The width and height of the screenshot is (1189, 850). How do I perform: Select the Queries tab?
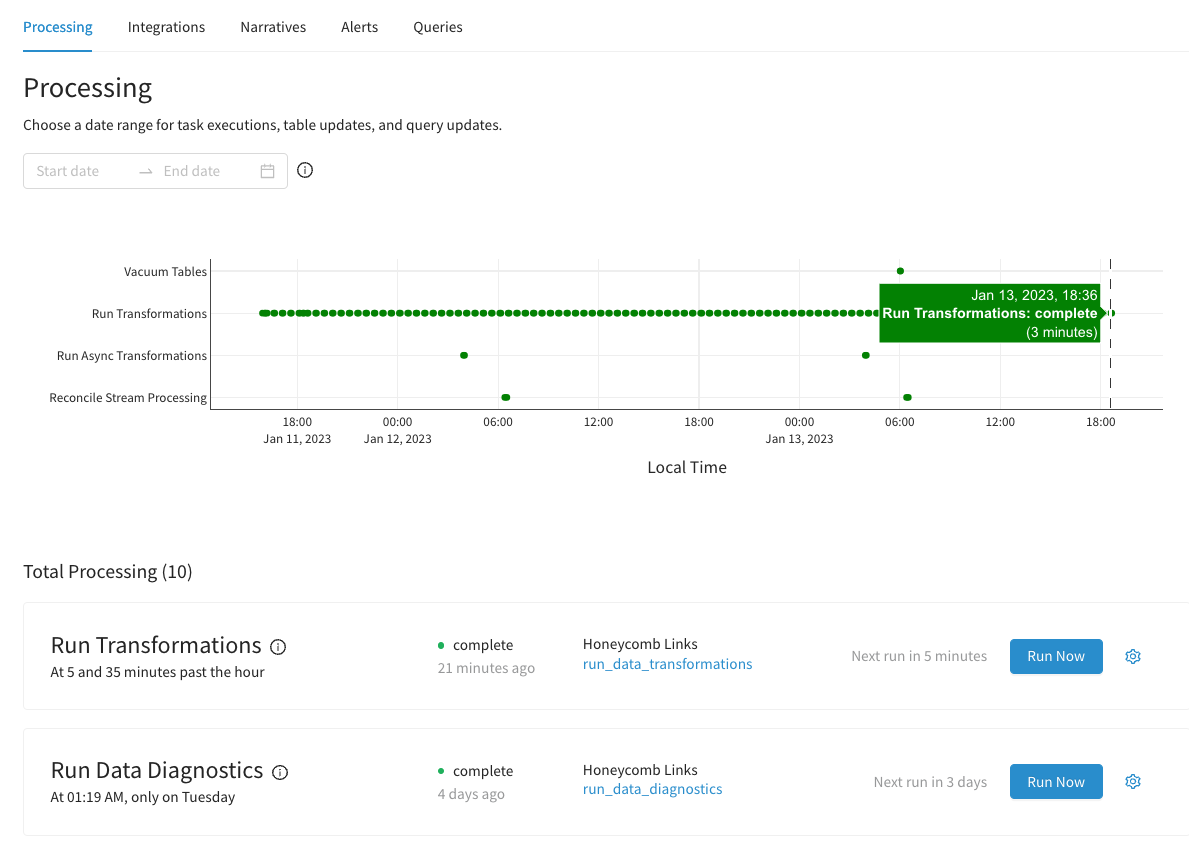coord(438,27)
